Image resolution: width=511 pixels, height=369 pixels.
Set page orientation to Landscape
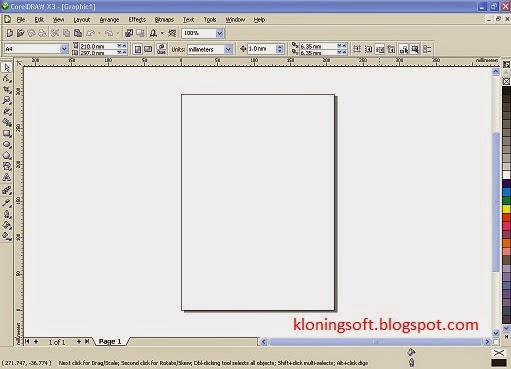tap(148, 49)
